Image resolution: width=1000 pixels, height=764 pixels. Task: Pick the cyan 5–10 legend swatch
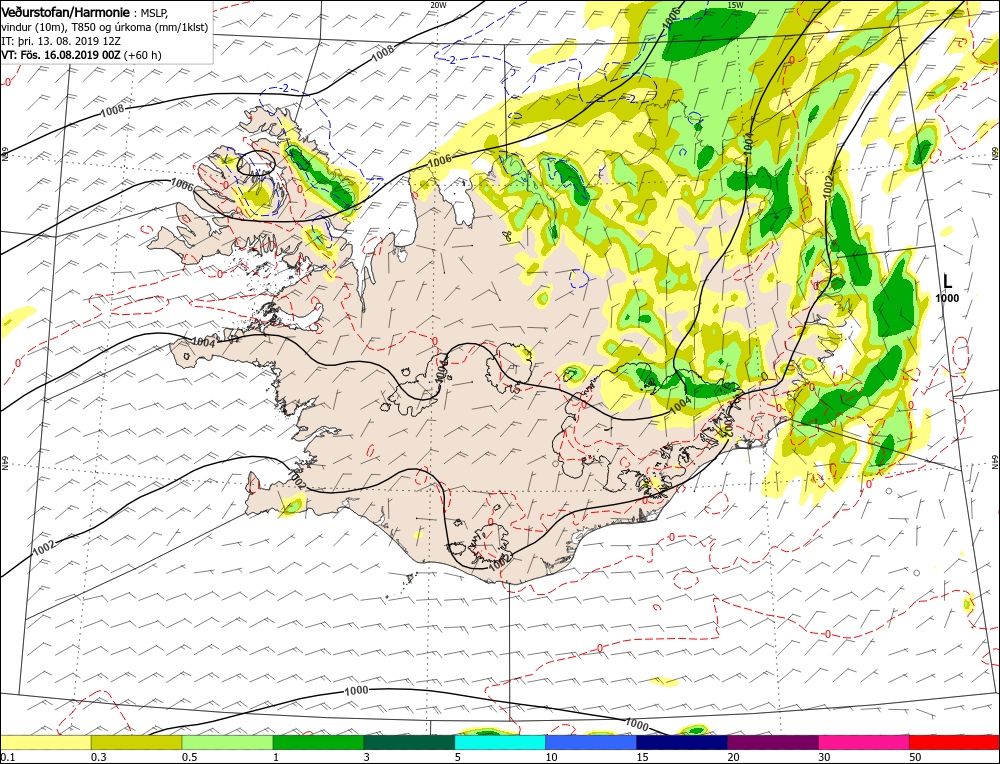(500, 742)
